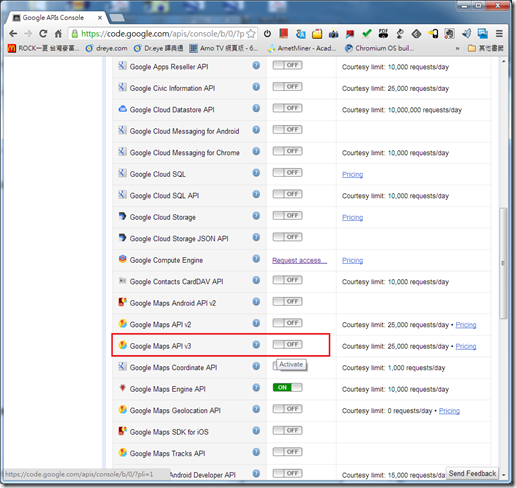Open the ArnetMiner bookmark
The image size is (516, 488).
[x=302, y=49]
